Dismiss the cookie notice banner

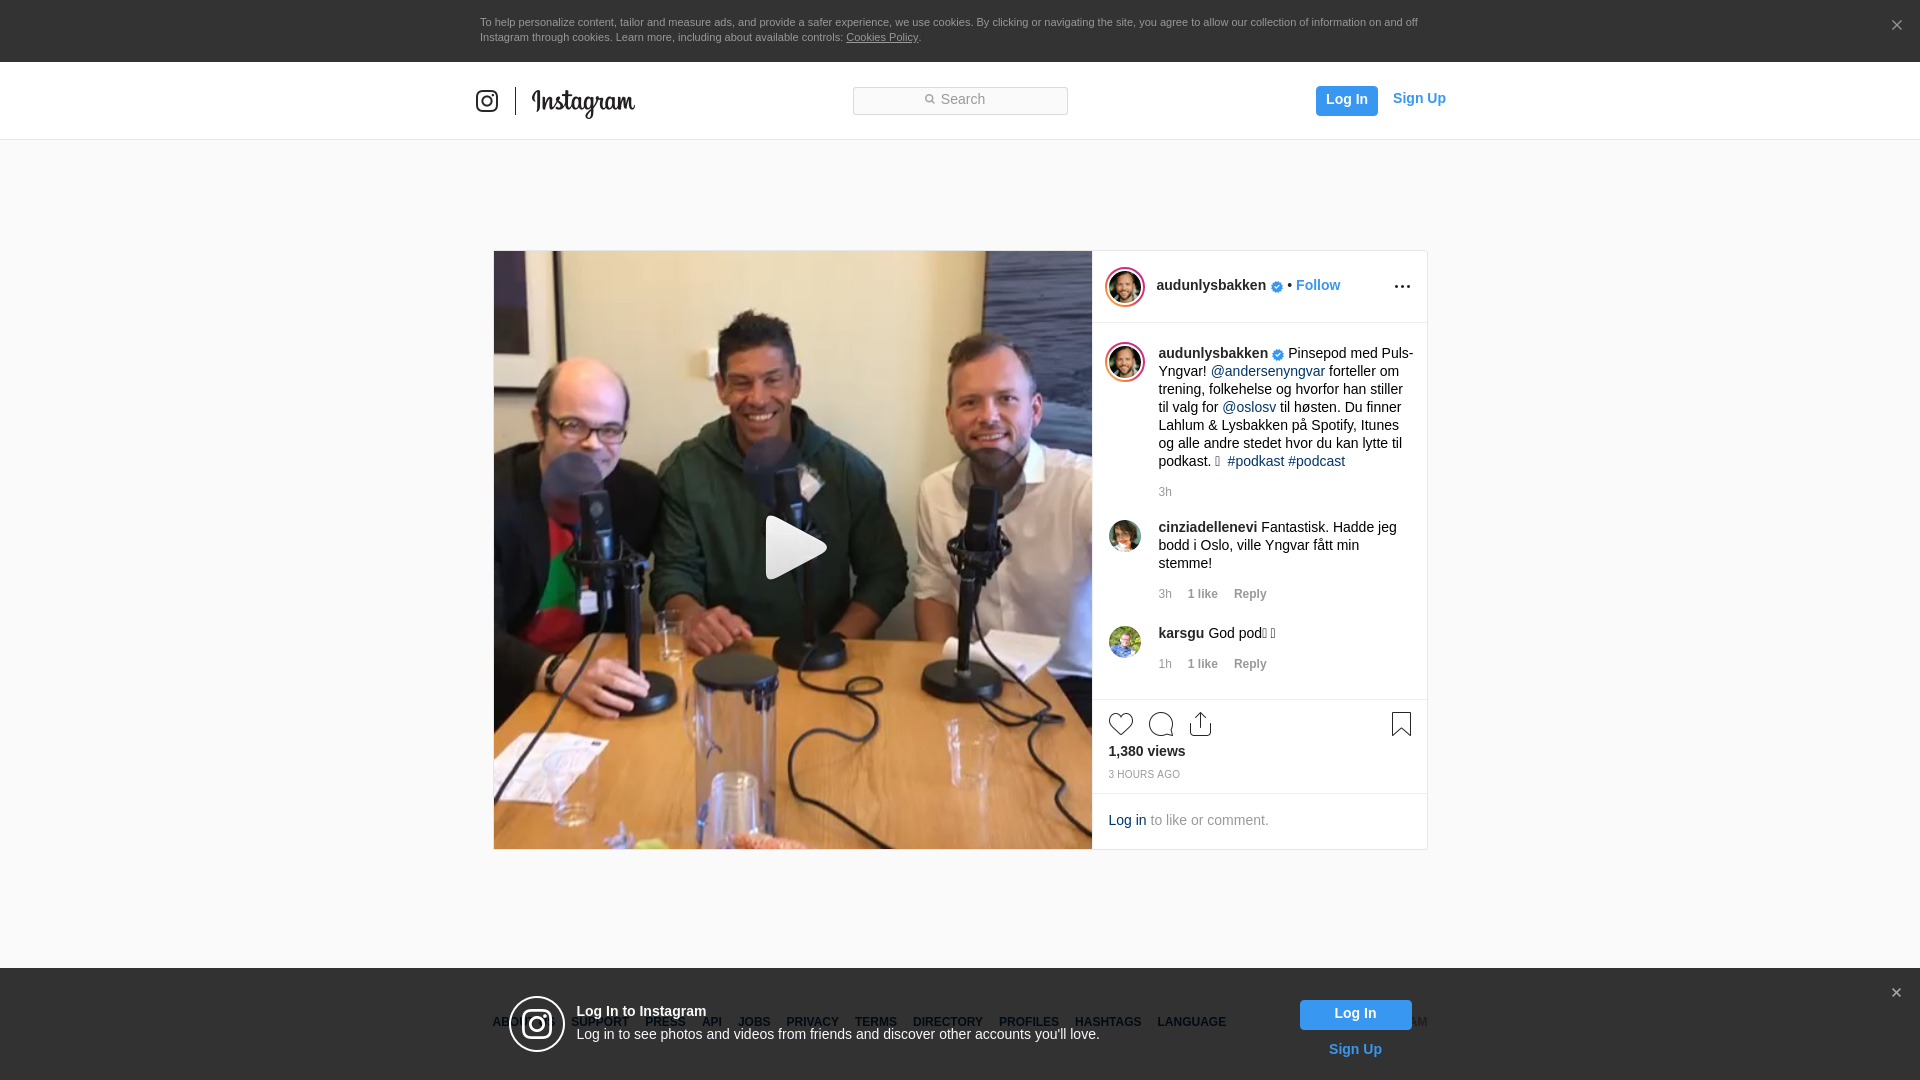(x=1896, y=26)
